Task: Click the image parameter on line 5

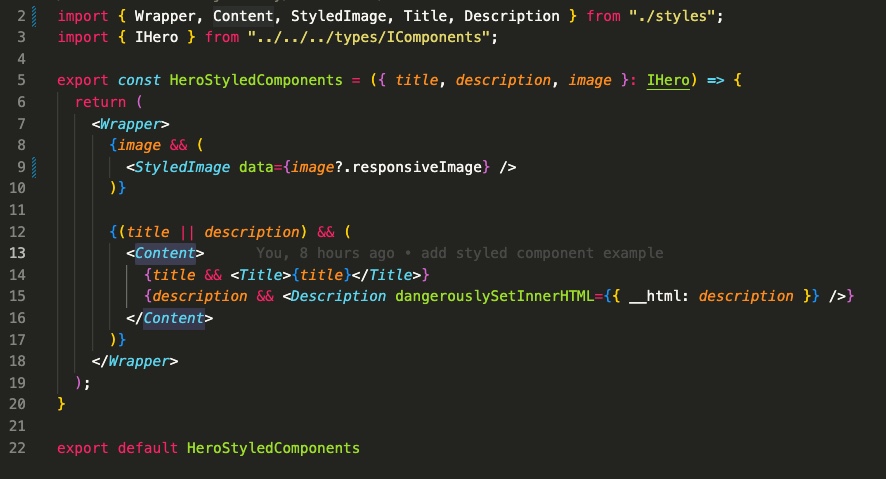Action: tap(590, 80)
